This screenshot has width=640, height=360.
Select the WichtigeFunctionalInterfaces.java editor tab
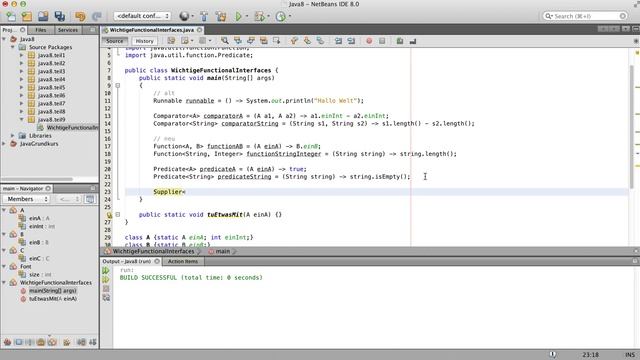(x=152, y=30)
